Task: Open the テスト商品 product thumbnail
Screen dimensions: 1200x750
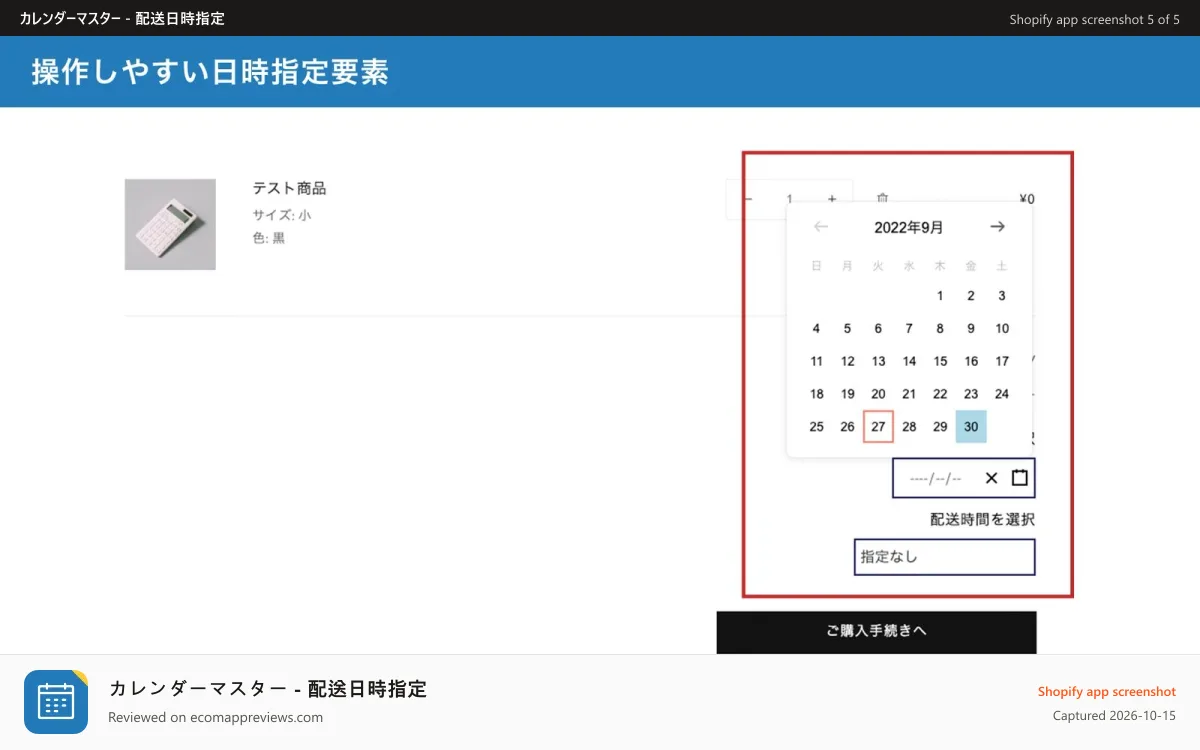Action: pos(170,224)
